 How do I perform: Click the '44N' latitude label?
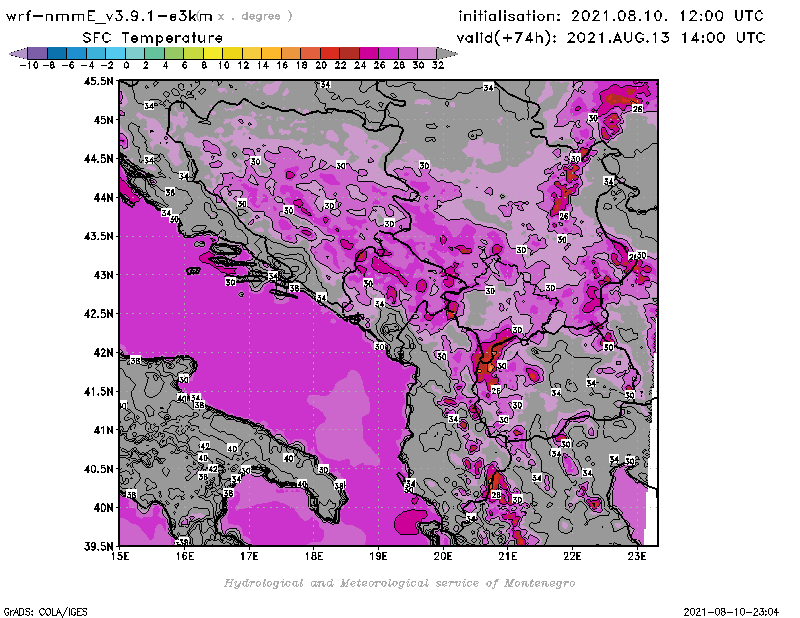(103, 197)
